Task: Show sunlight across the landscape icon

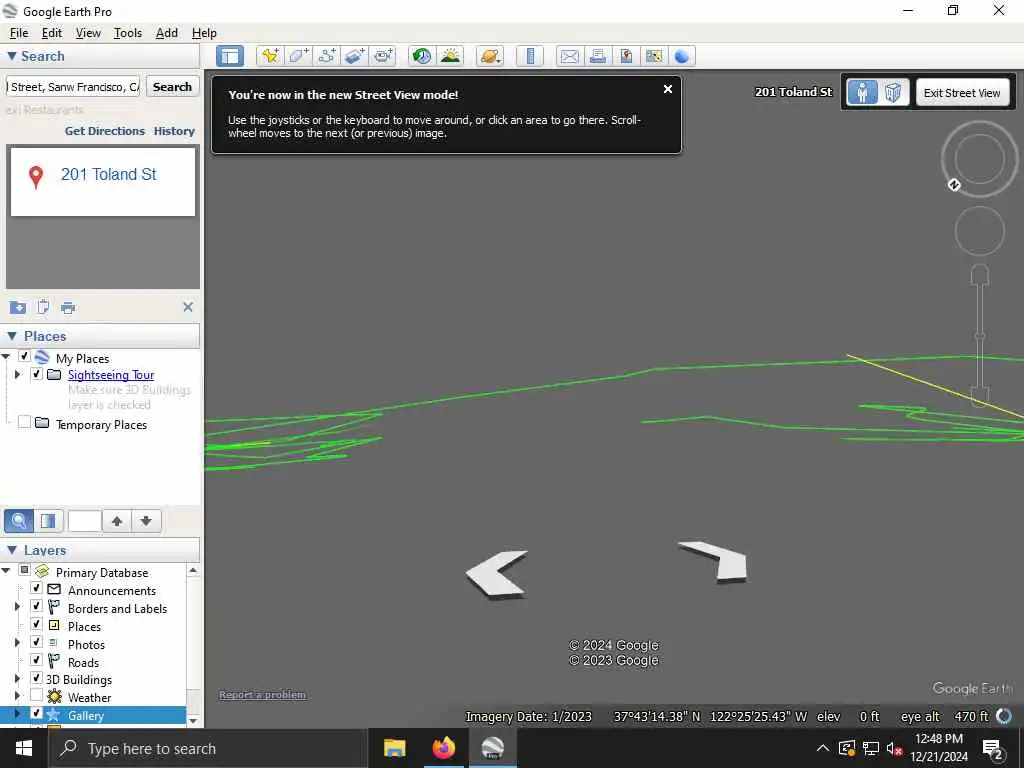Action: 451,56
